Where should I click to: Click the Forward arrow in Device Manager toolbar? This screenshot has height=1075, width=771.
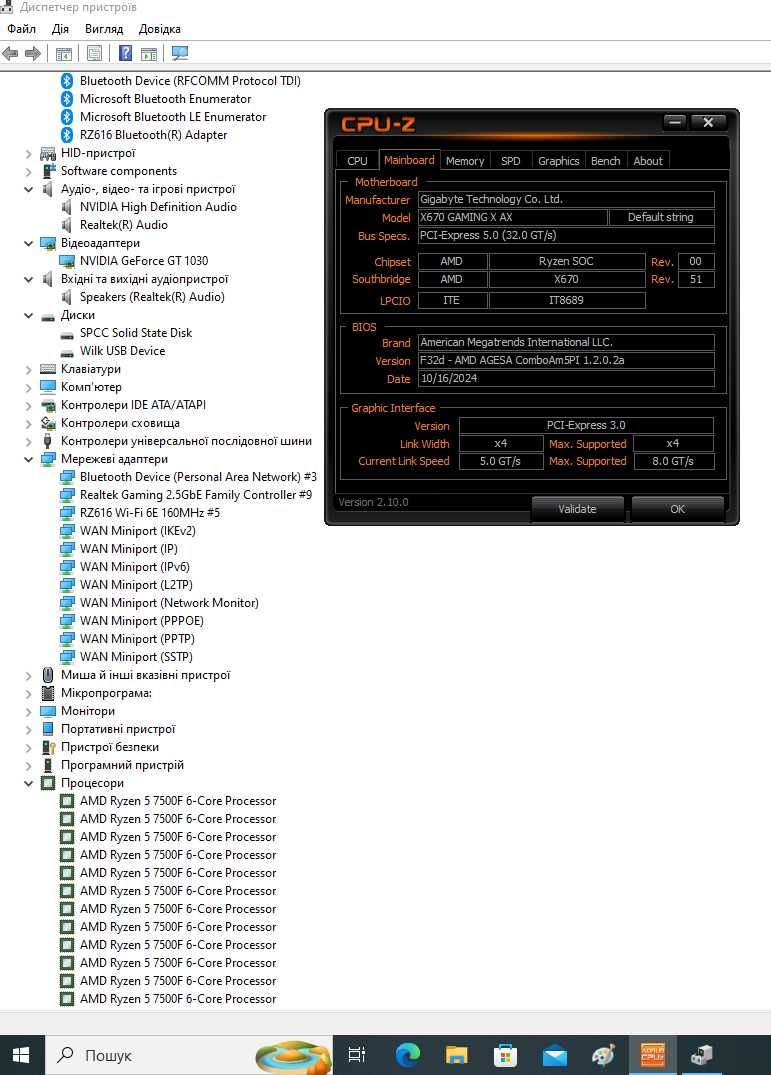point(32,53)
